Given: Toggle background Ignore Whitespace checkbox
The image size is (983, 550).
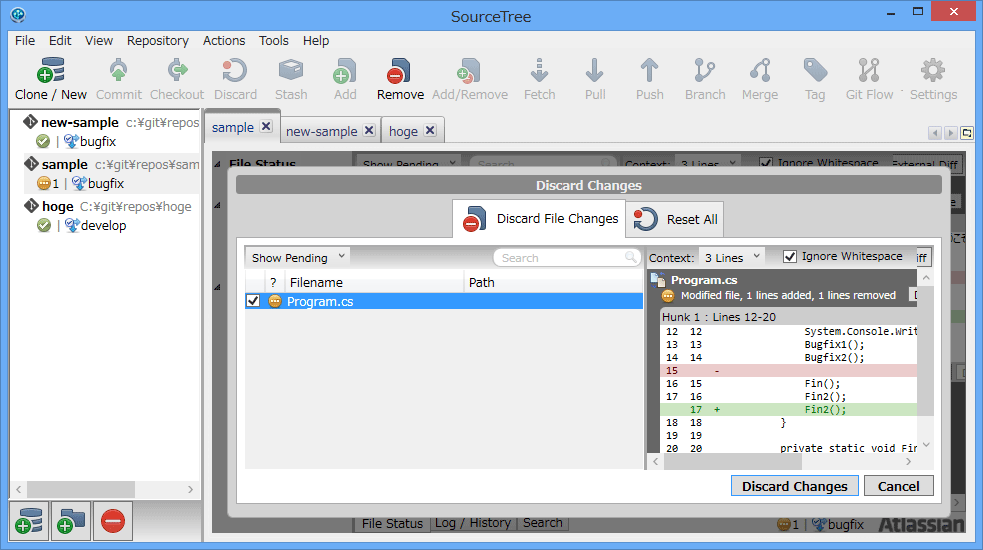Looking at the screenshot, I should coord(765,163).
